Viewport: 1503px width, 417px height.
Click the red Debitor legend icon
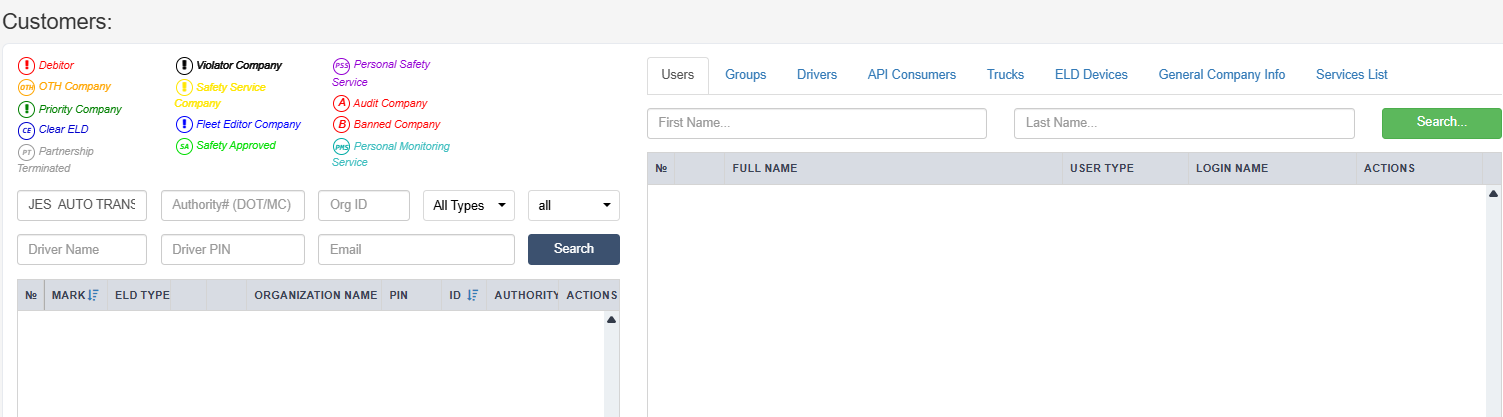[26, 66]
